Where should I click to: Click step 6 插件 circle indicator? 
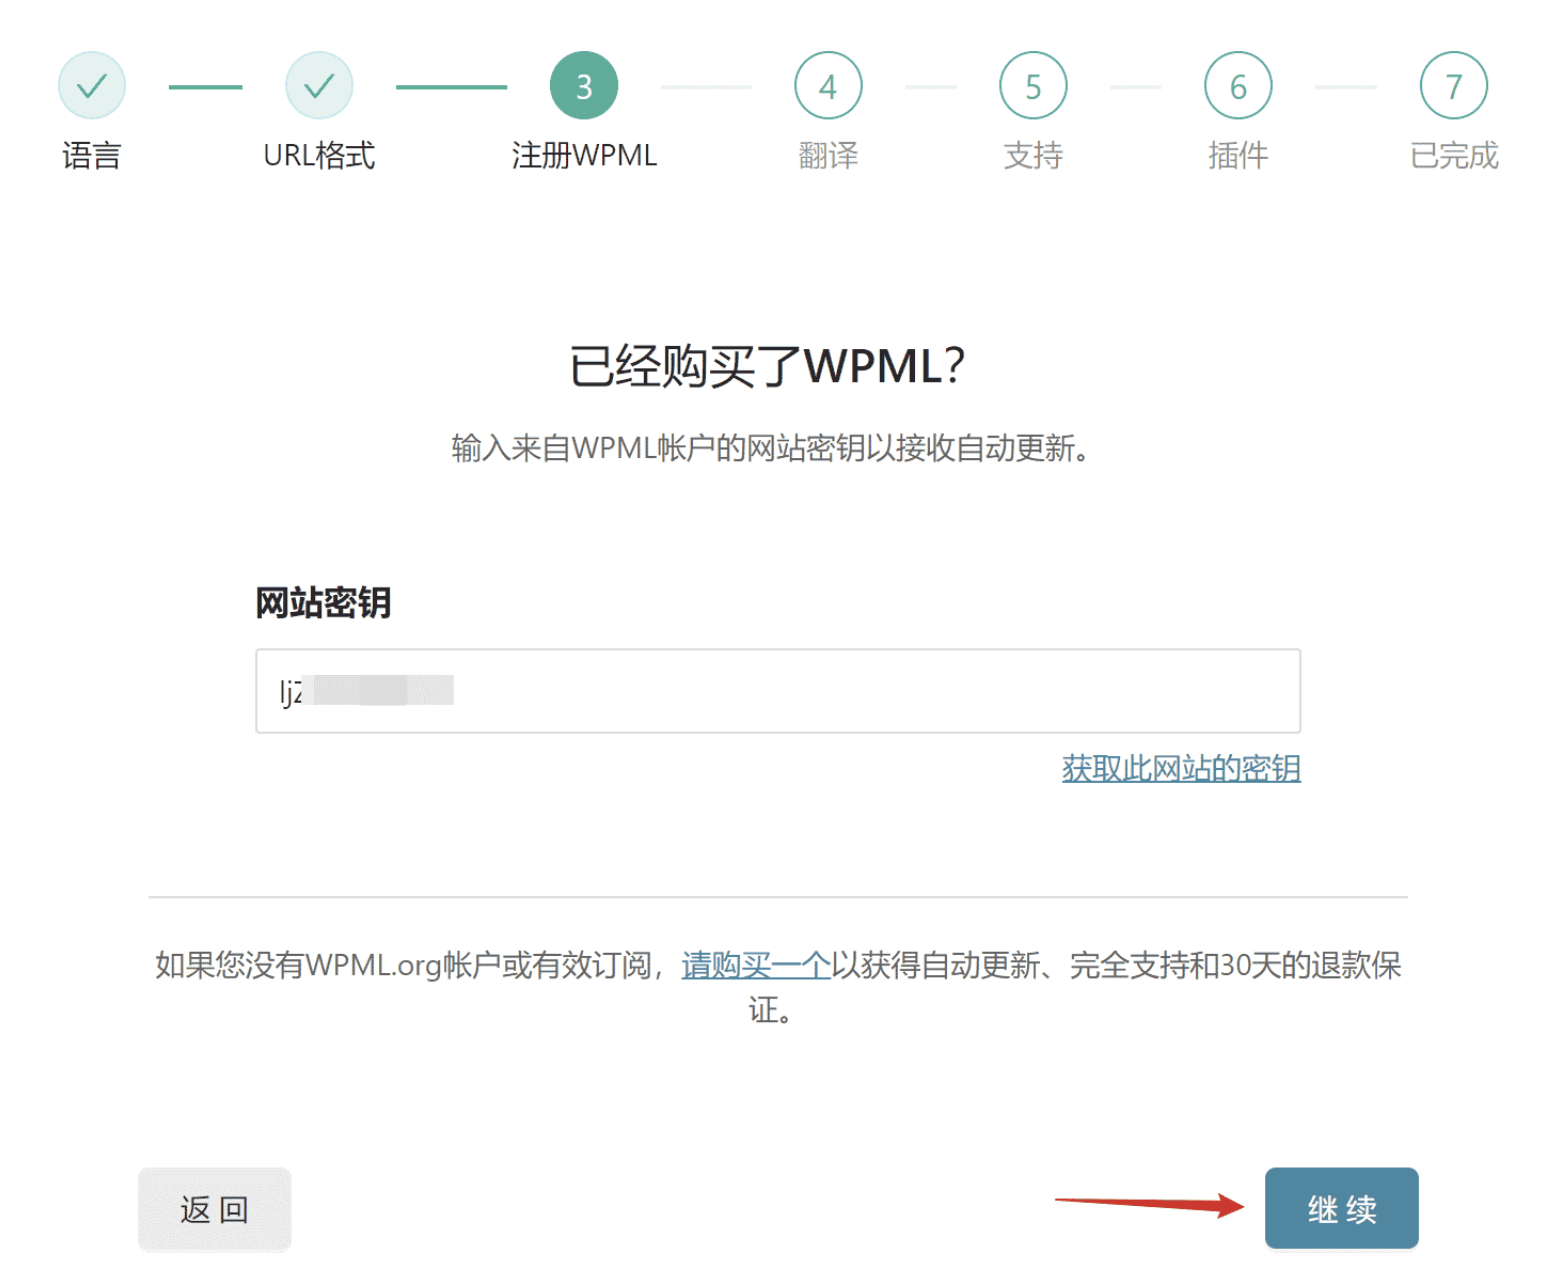(1237, 86)
